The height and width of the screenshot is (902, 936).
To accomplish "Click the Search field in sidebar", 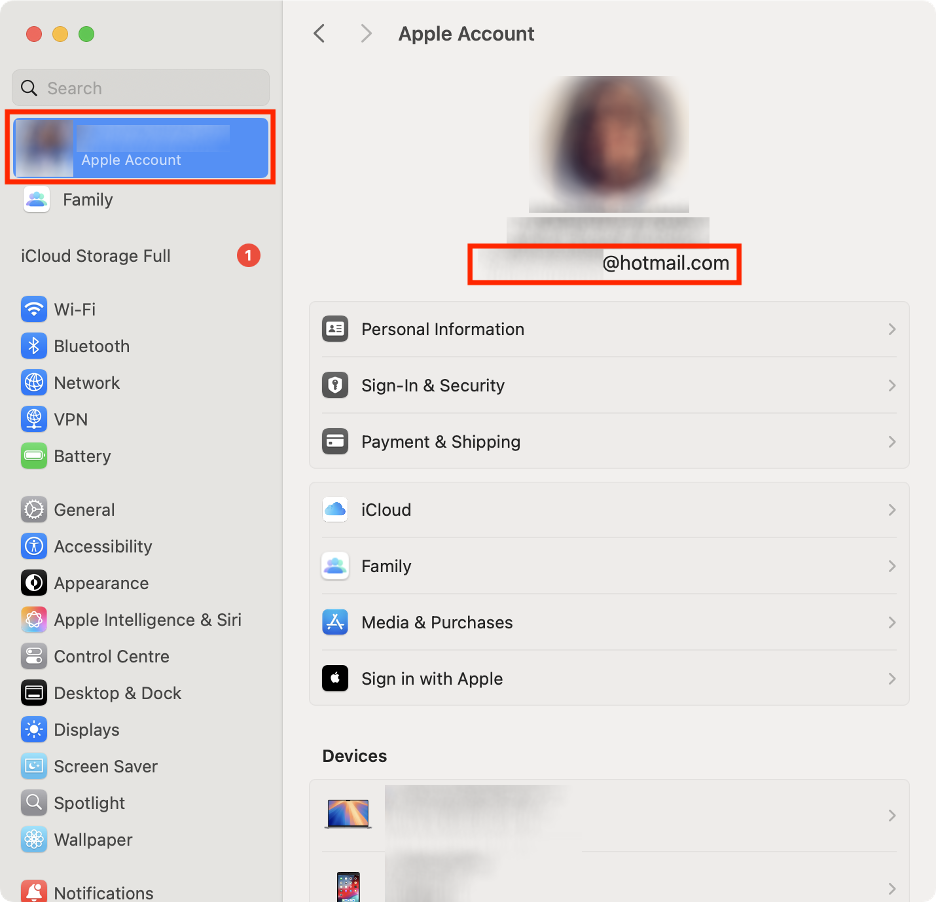I will click(141, 88).
